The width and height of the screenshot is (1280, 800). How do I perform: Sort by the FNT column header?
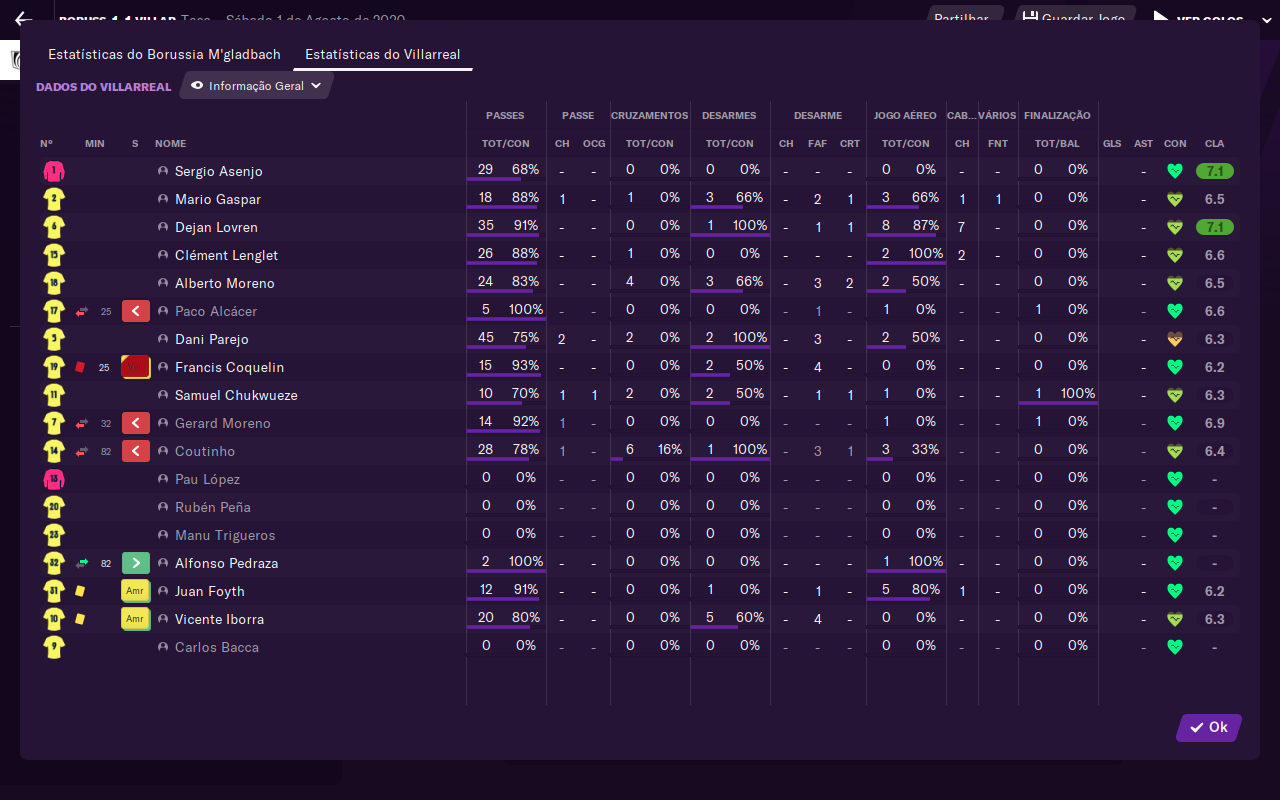[998, 144]
